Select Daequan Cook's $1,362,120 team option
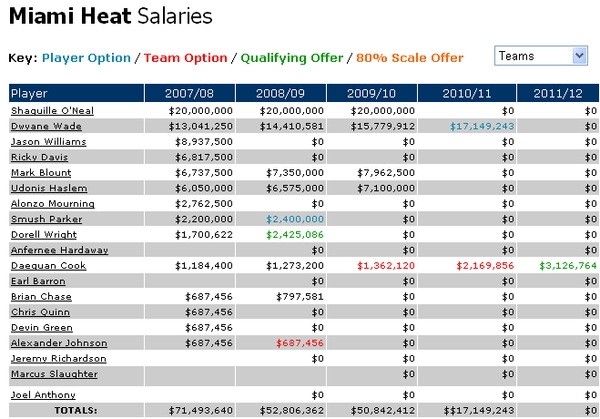Image resolution: width=600 pixels, height=419 pixels. [386, 266]
